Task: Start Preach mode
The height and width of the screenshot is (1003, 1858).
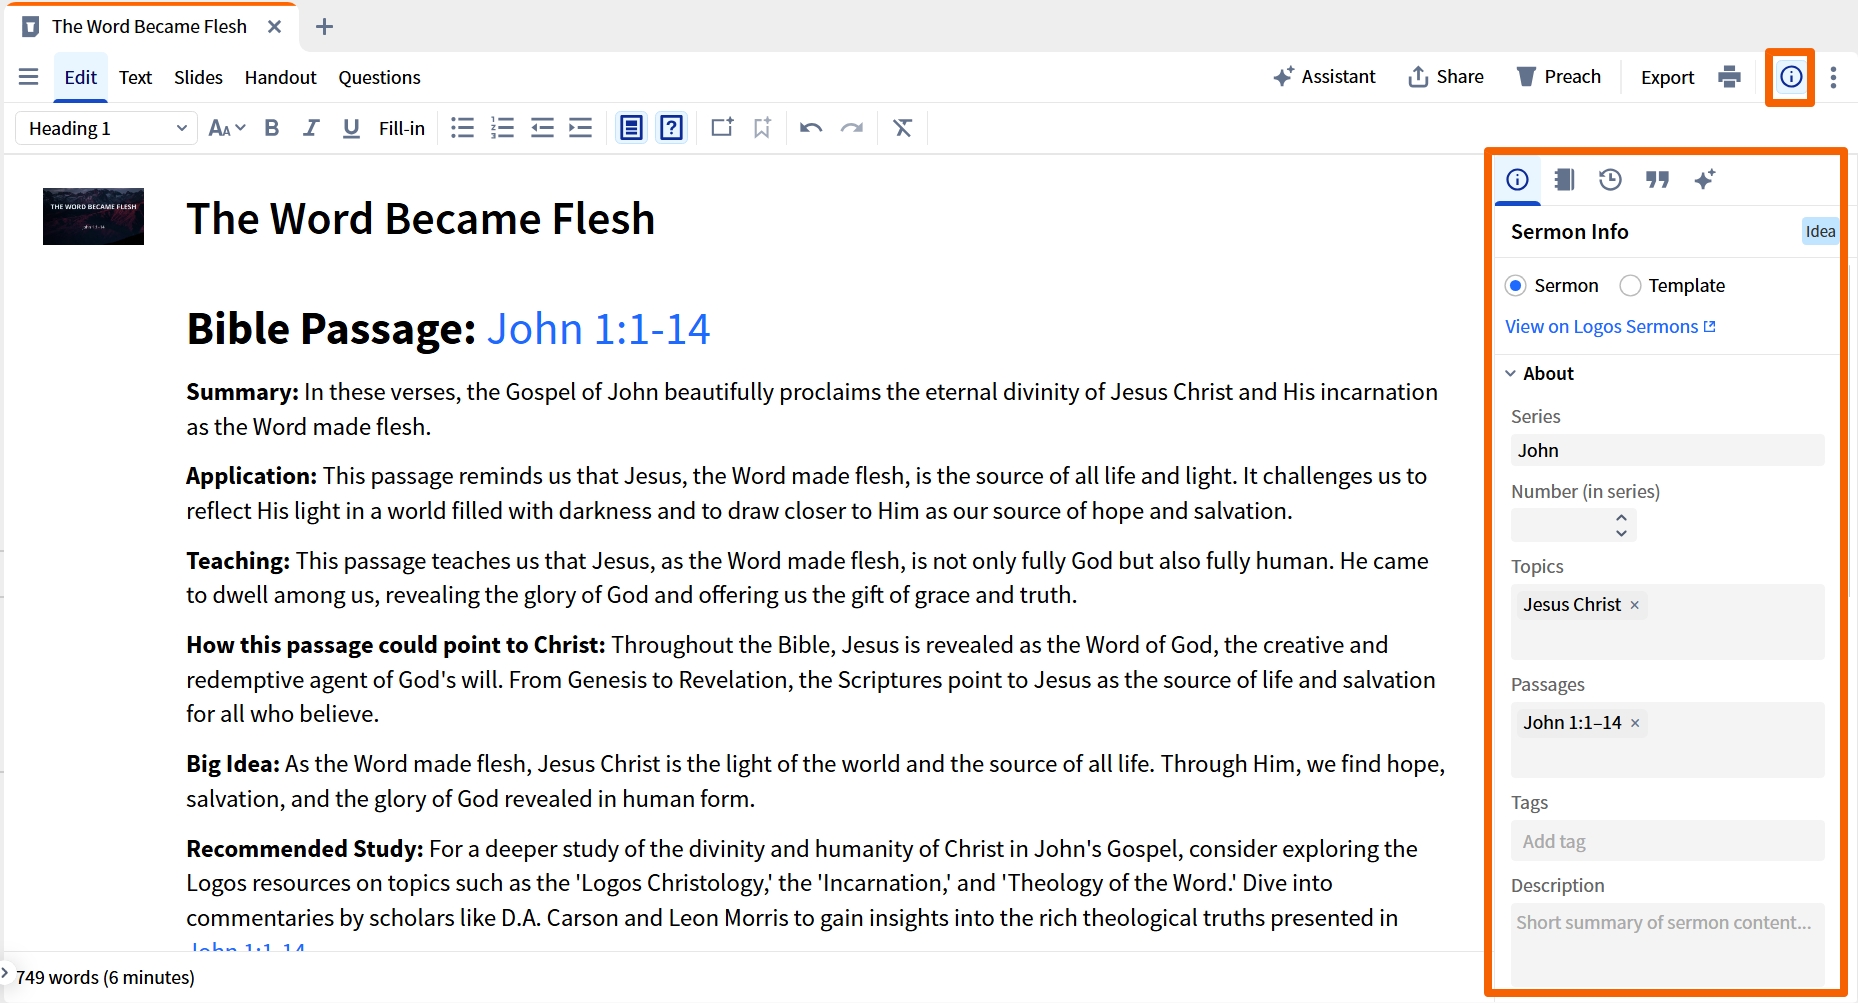Action: [x=1559, y=77]
